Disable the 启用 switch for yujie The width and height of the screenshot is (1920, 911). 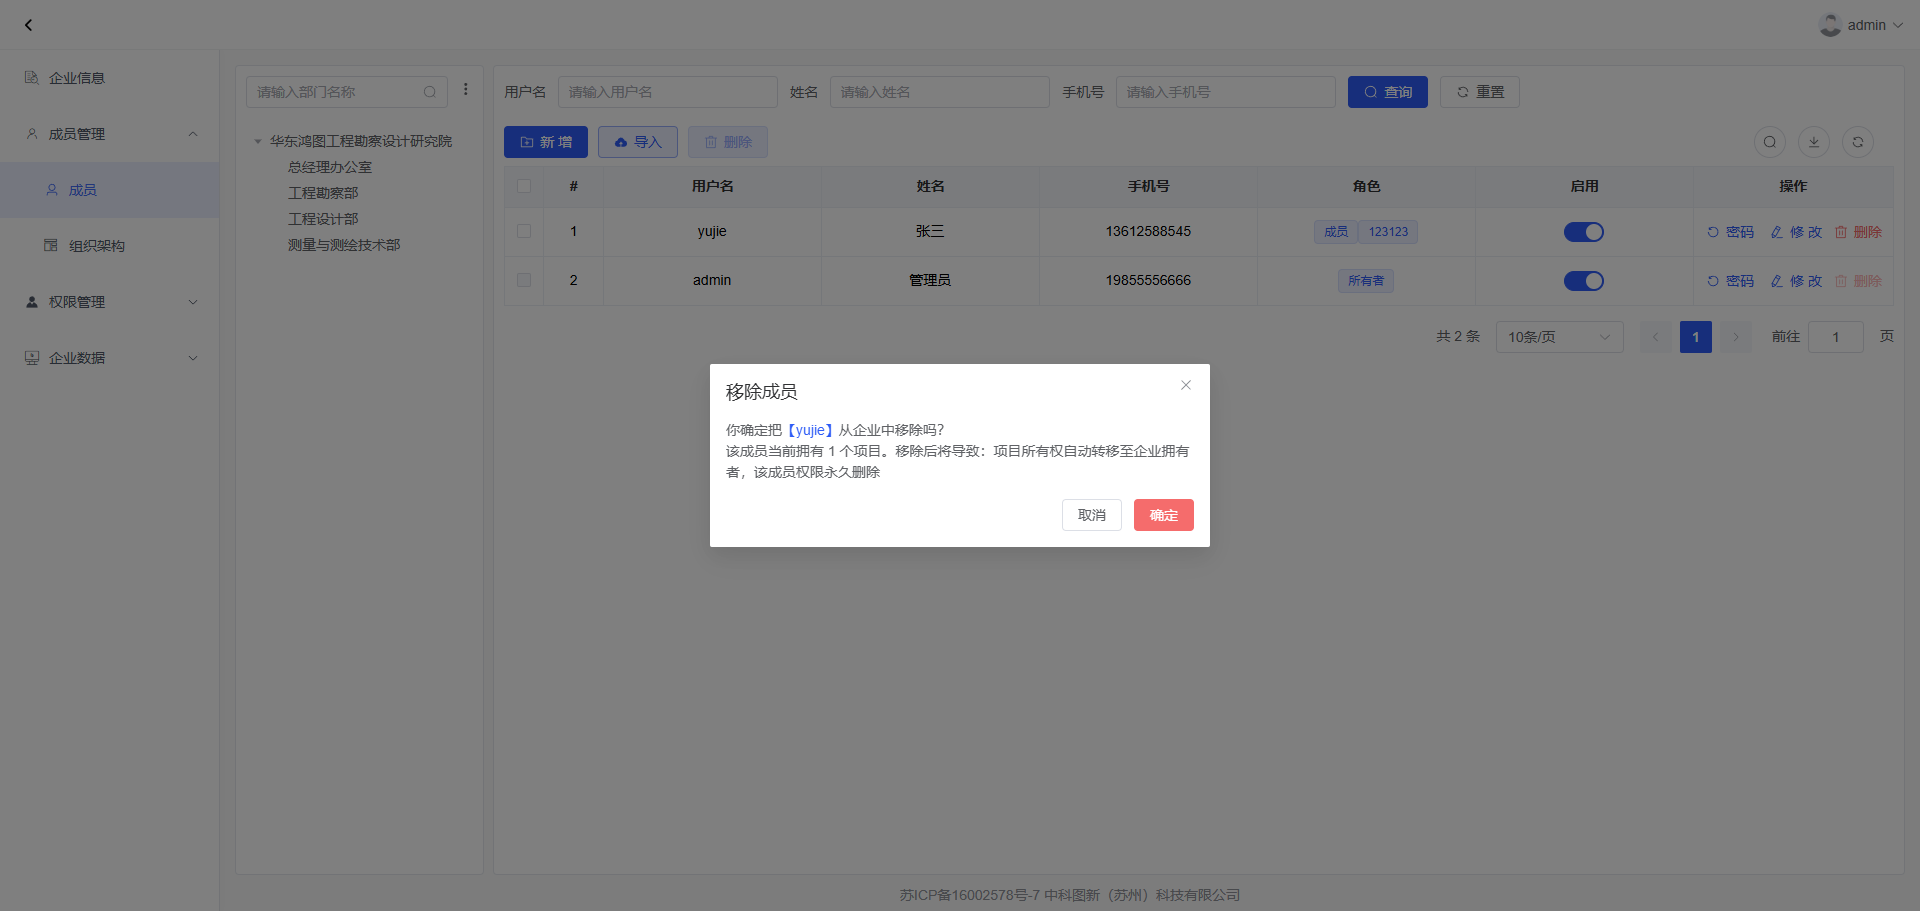pos(1583,232)
